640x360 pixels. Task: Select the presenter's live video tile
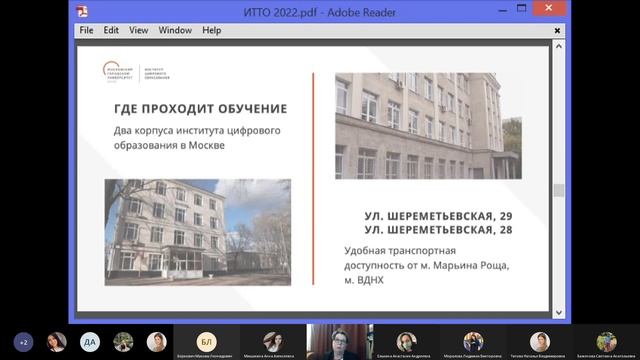(340, 342)
